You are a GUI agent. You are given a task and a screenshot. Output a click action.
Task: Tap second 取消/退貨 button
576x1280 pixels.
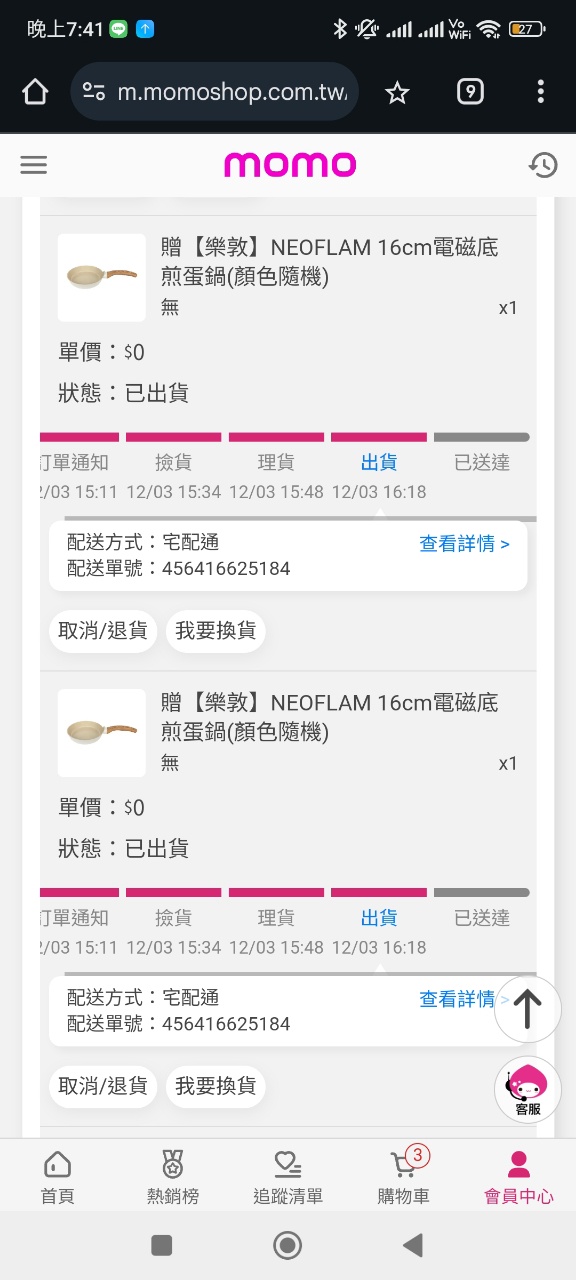[x=103, y=1086]
